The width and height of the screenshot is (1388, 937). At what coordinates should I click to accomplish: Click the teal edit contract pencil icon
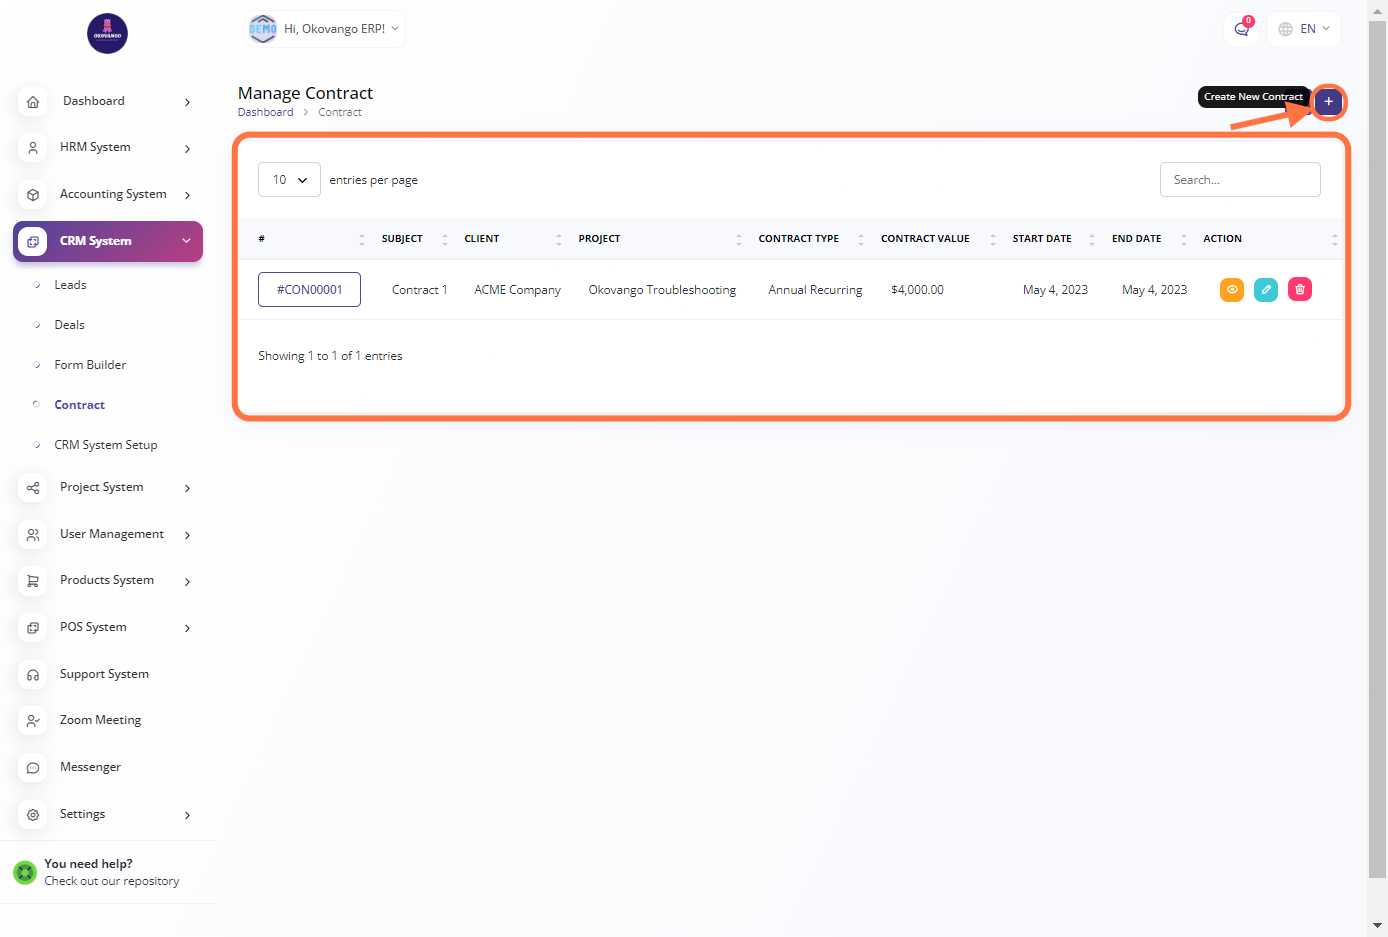[x=1266, y=290]
